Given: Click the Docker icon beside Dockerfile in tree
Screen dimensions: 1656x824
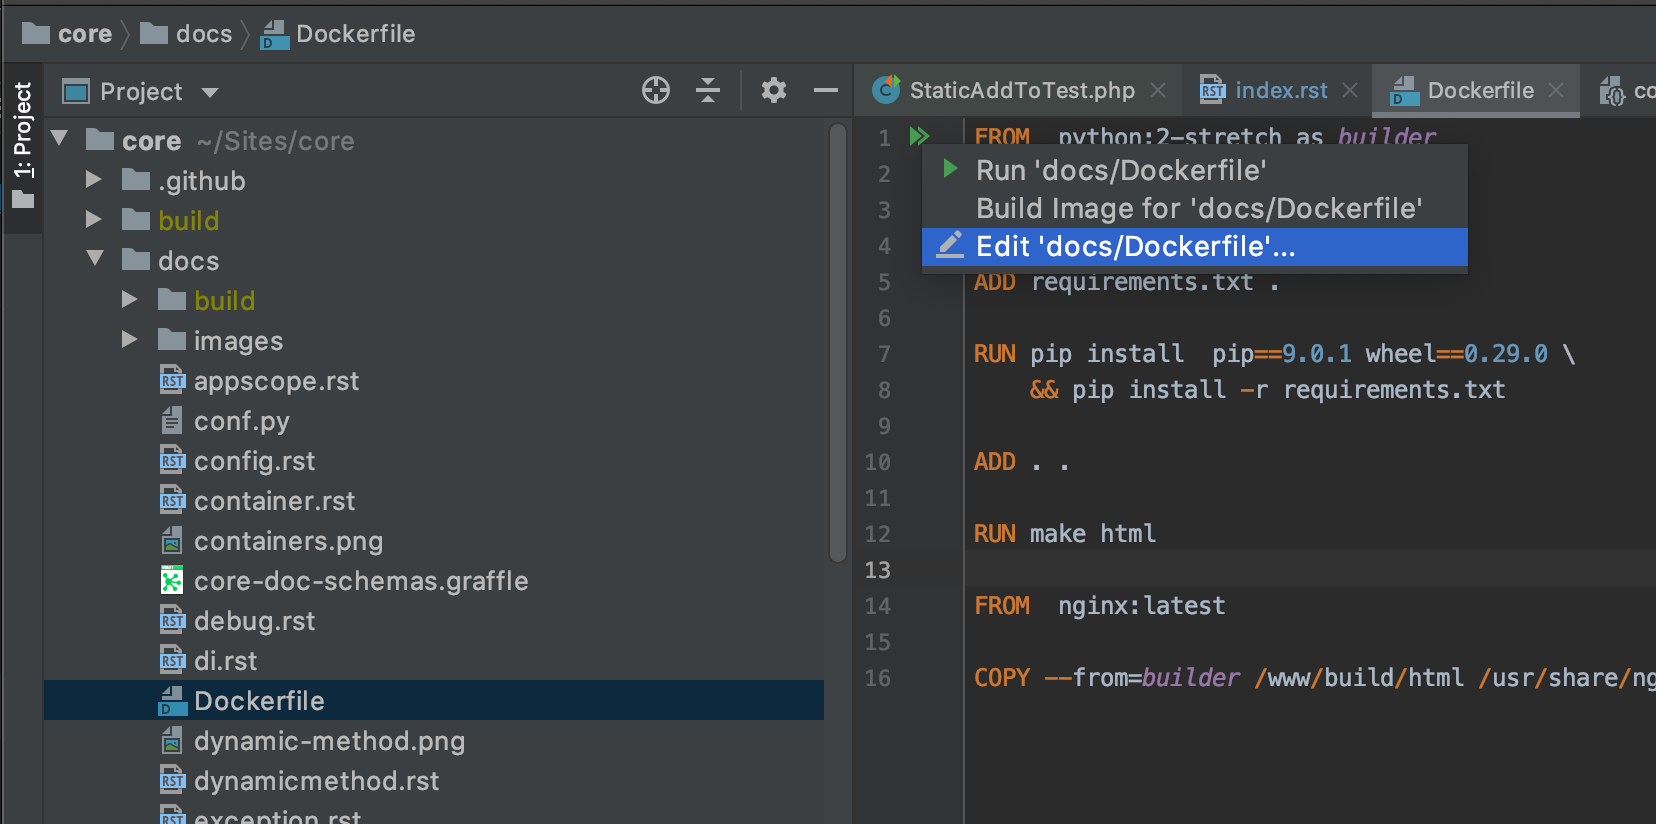Looking at the screenshot, I should (172, 701).
